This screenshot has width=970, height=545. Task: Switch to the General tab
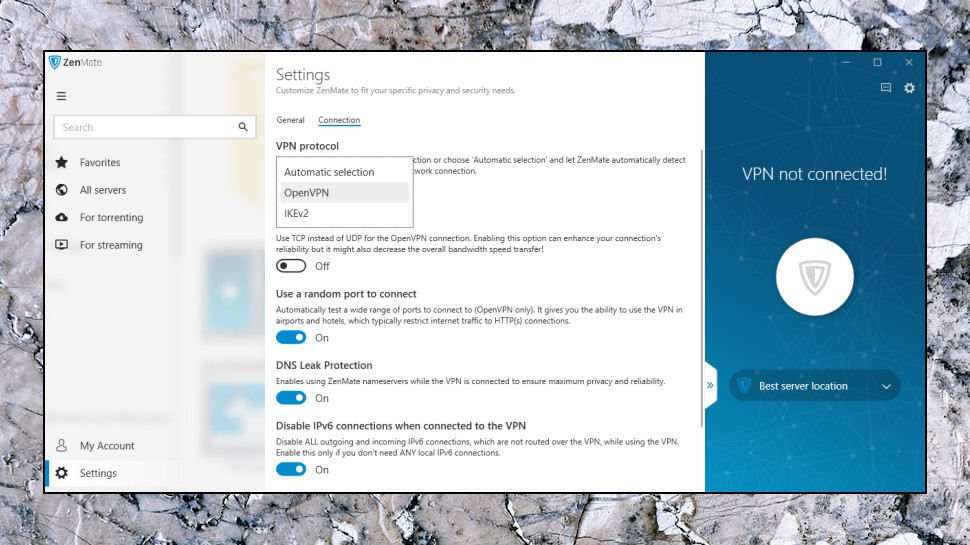tap(290, 120)
